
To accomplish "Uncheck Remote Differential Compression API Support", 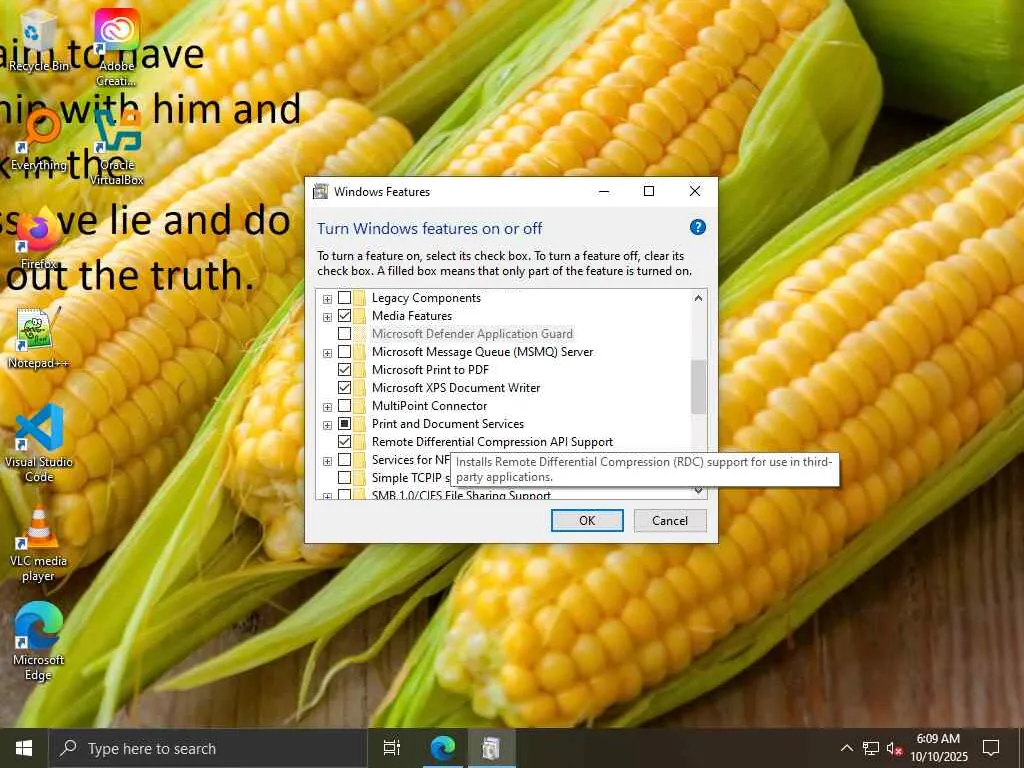I will pos(344,442).
